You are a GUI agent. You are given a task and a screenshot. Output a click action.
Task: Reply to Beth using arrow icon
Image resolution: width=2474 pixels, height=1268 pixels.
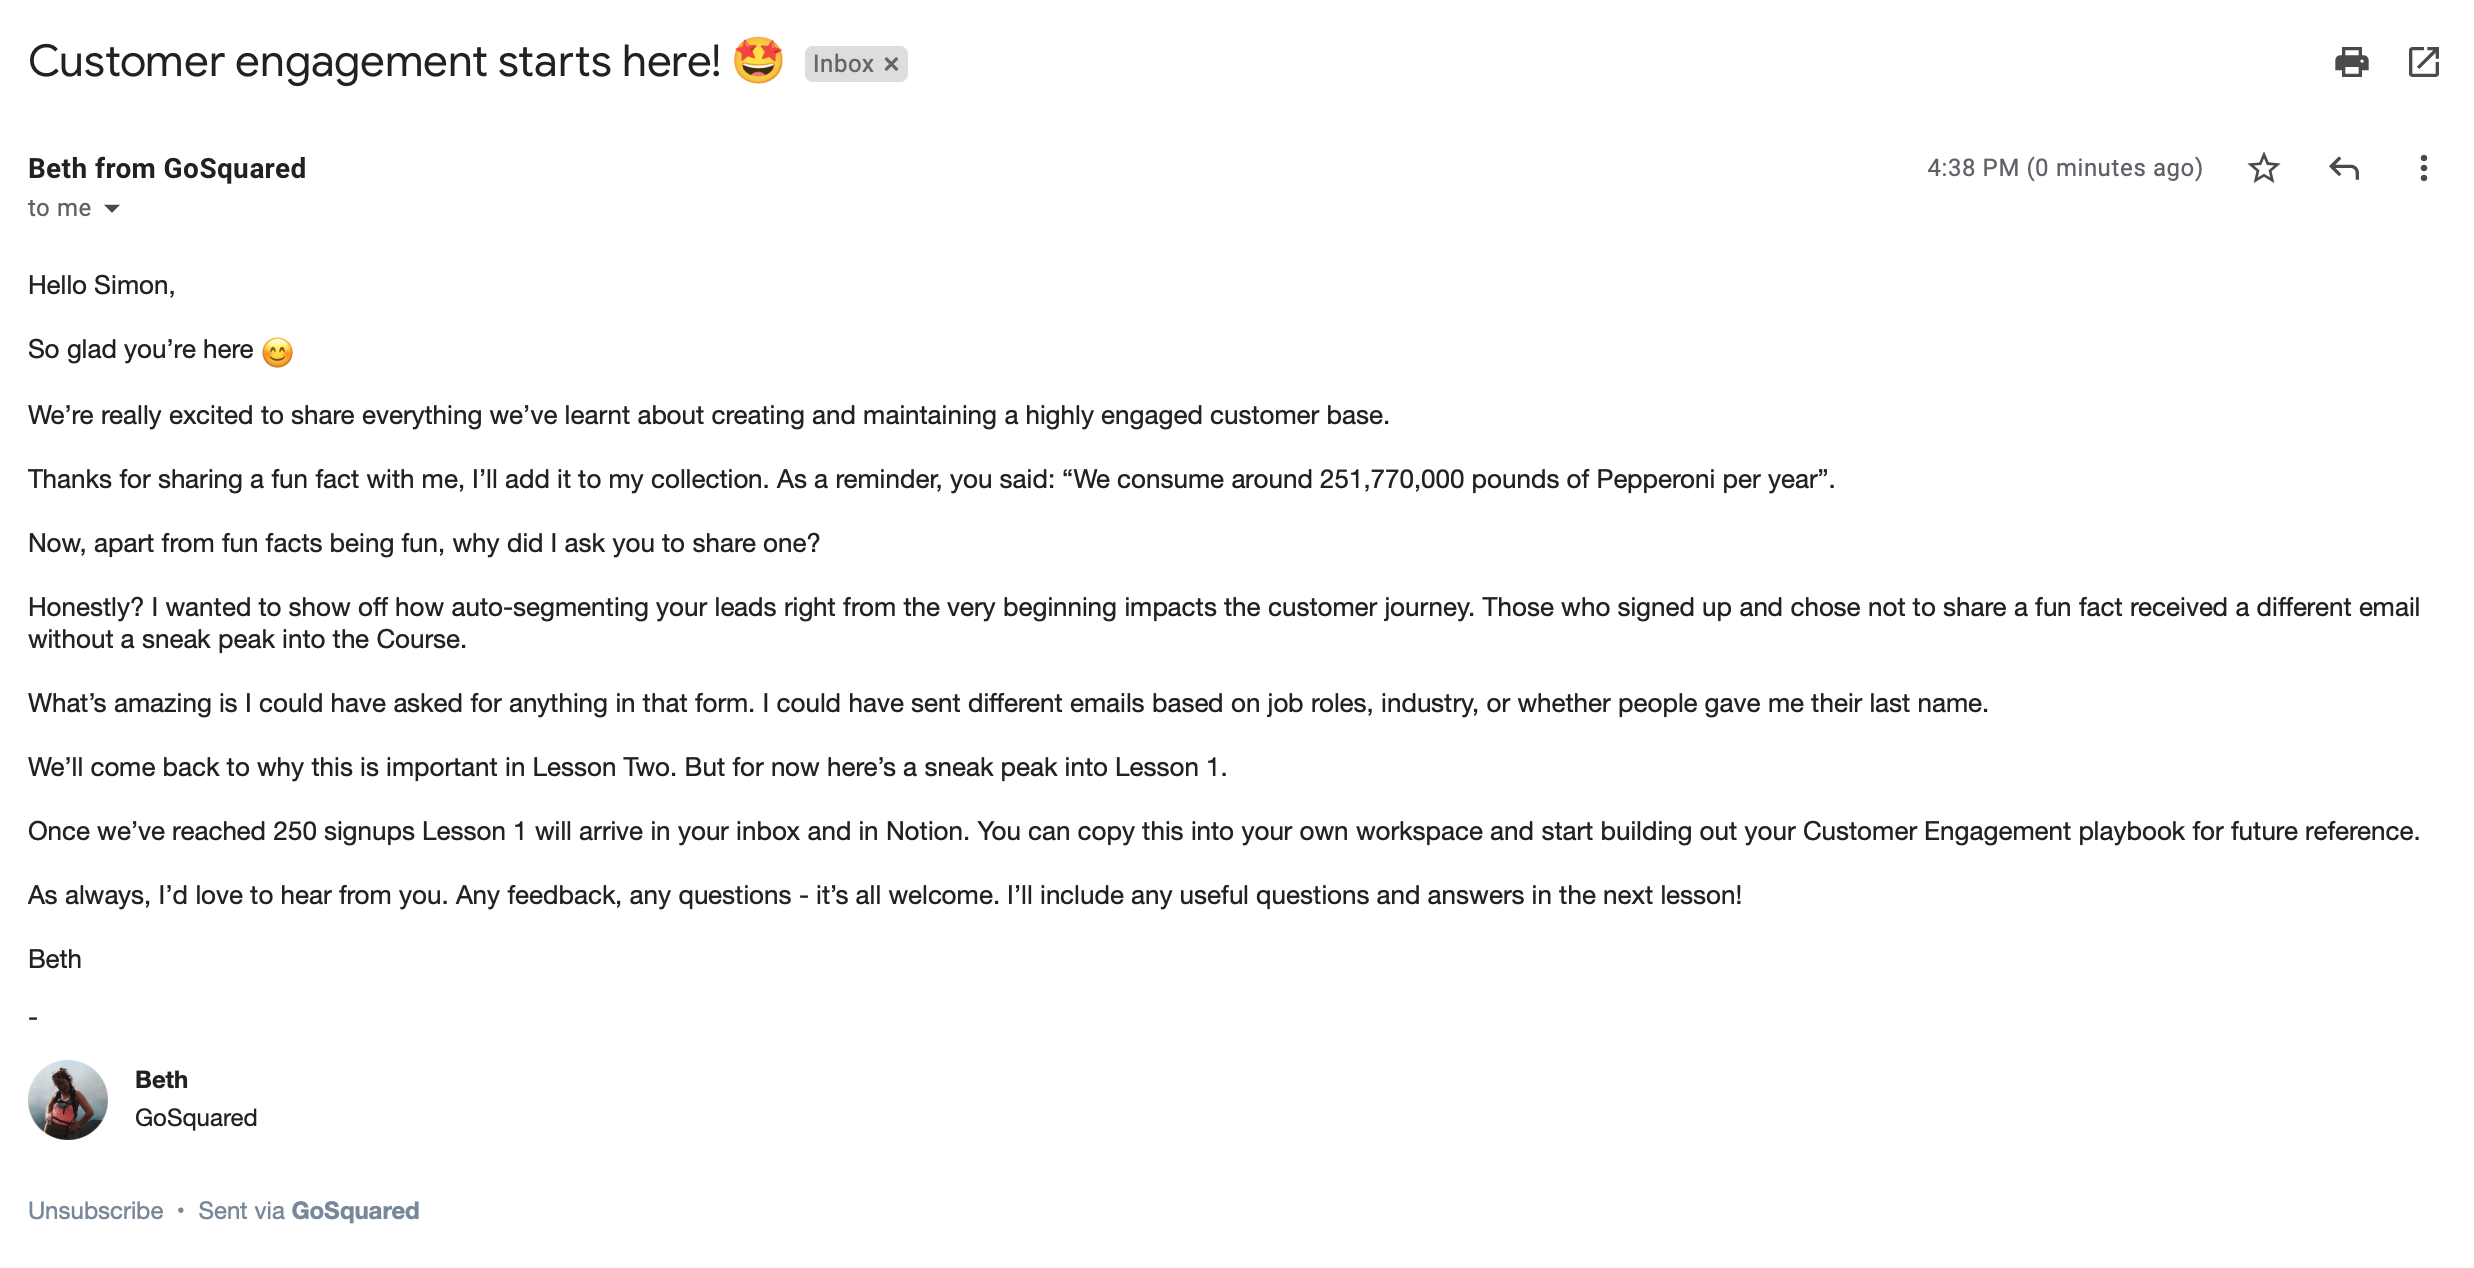(2343, 168)
